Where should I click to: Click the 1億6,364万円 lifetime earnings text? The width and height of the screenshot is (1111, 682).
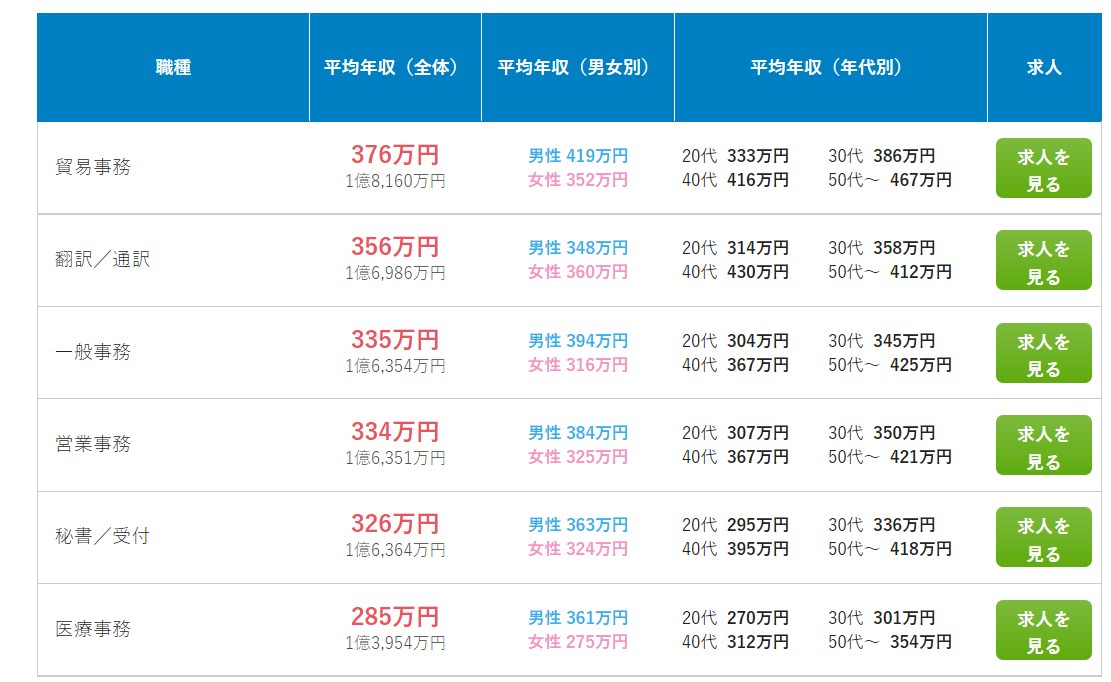(395, 550)
